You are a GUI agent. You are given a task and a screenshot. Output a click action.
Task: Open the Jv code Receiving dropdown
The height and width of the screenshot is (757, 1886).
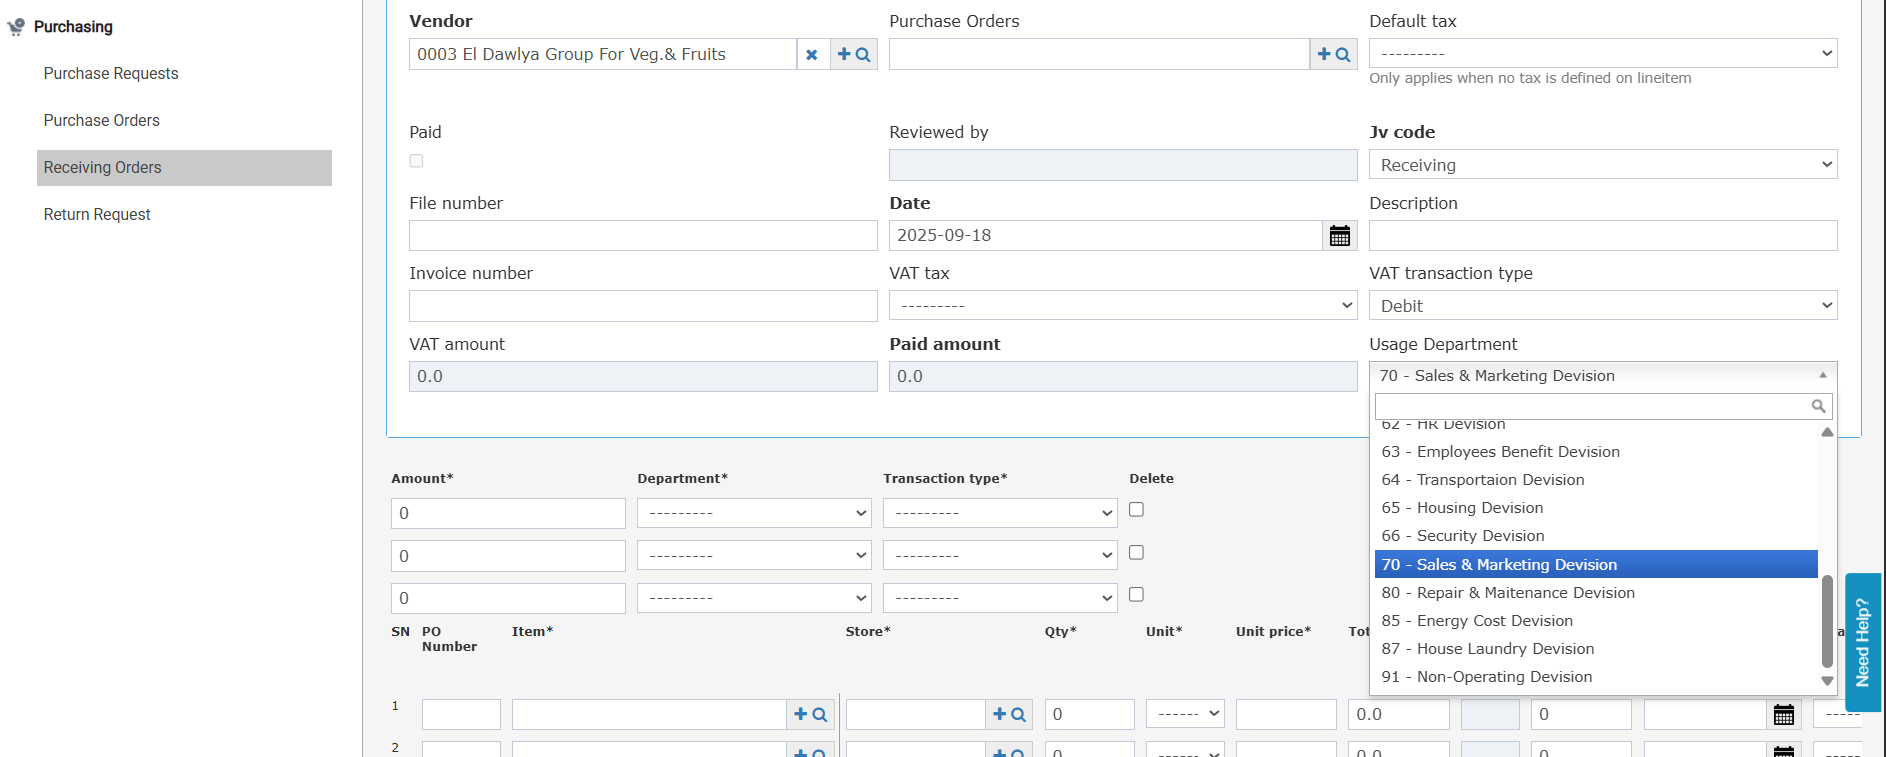pos(1603,165)
